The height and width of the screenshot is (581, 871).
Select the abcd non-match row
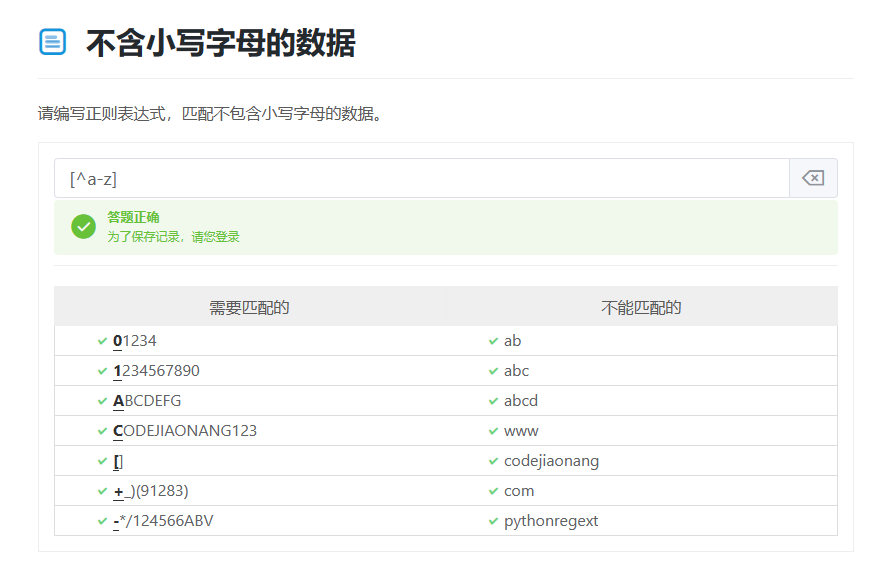(x=520, y=401)
